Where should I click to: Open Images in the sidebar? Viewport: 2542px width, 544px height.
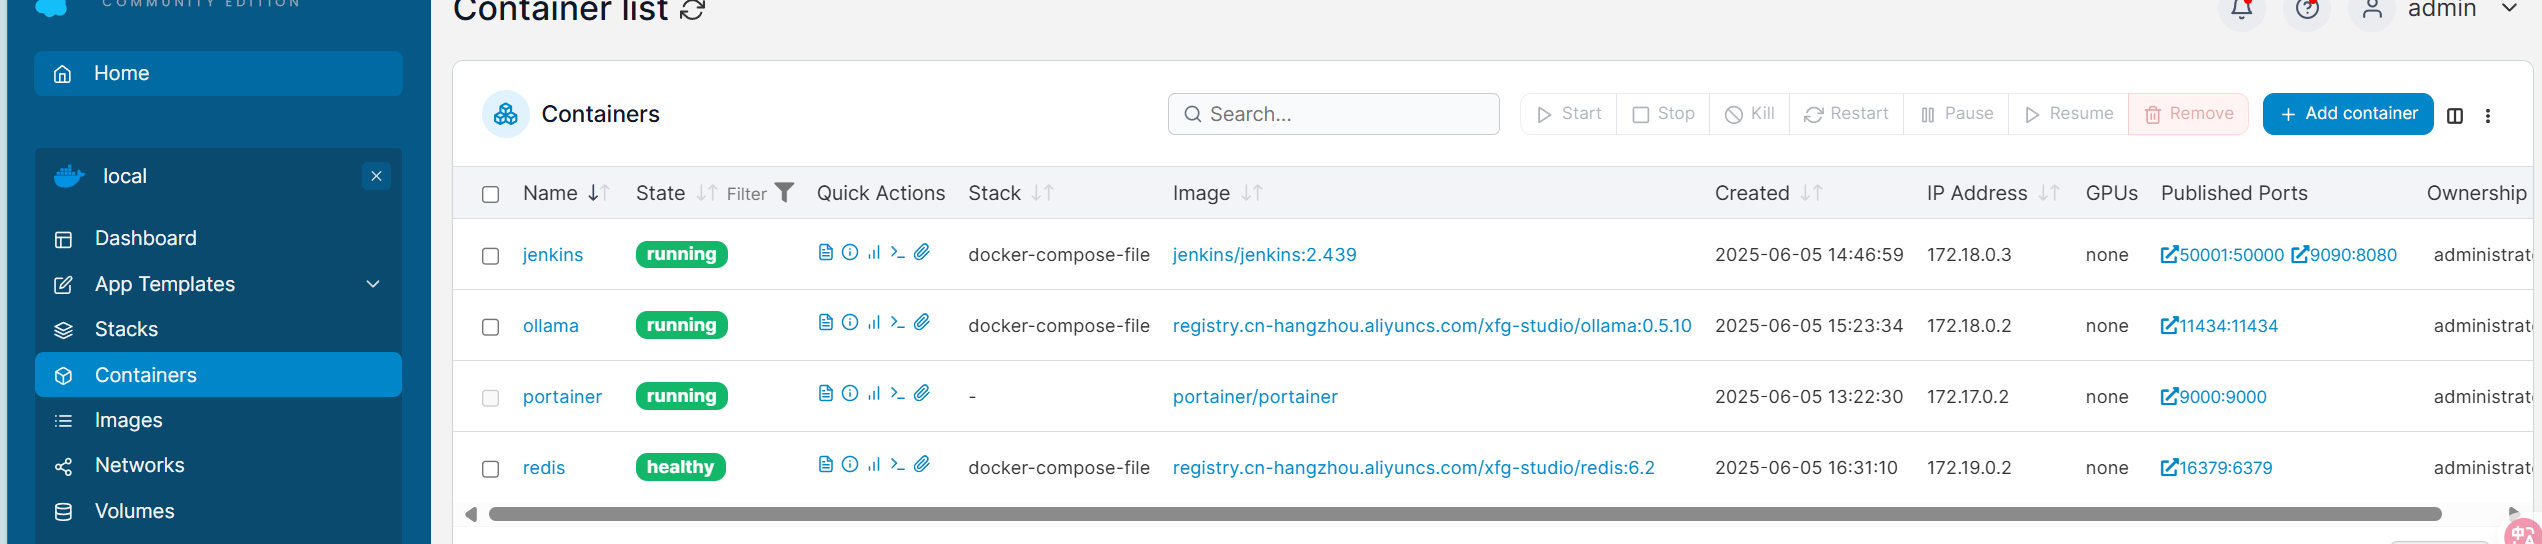pos(218,420)
